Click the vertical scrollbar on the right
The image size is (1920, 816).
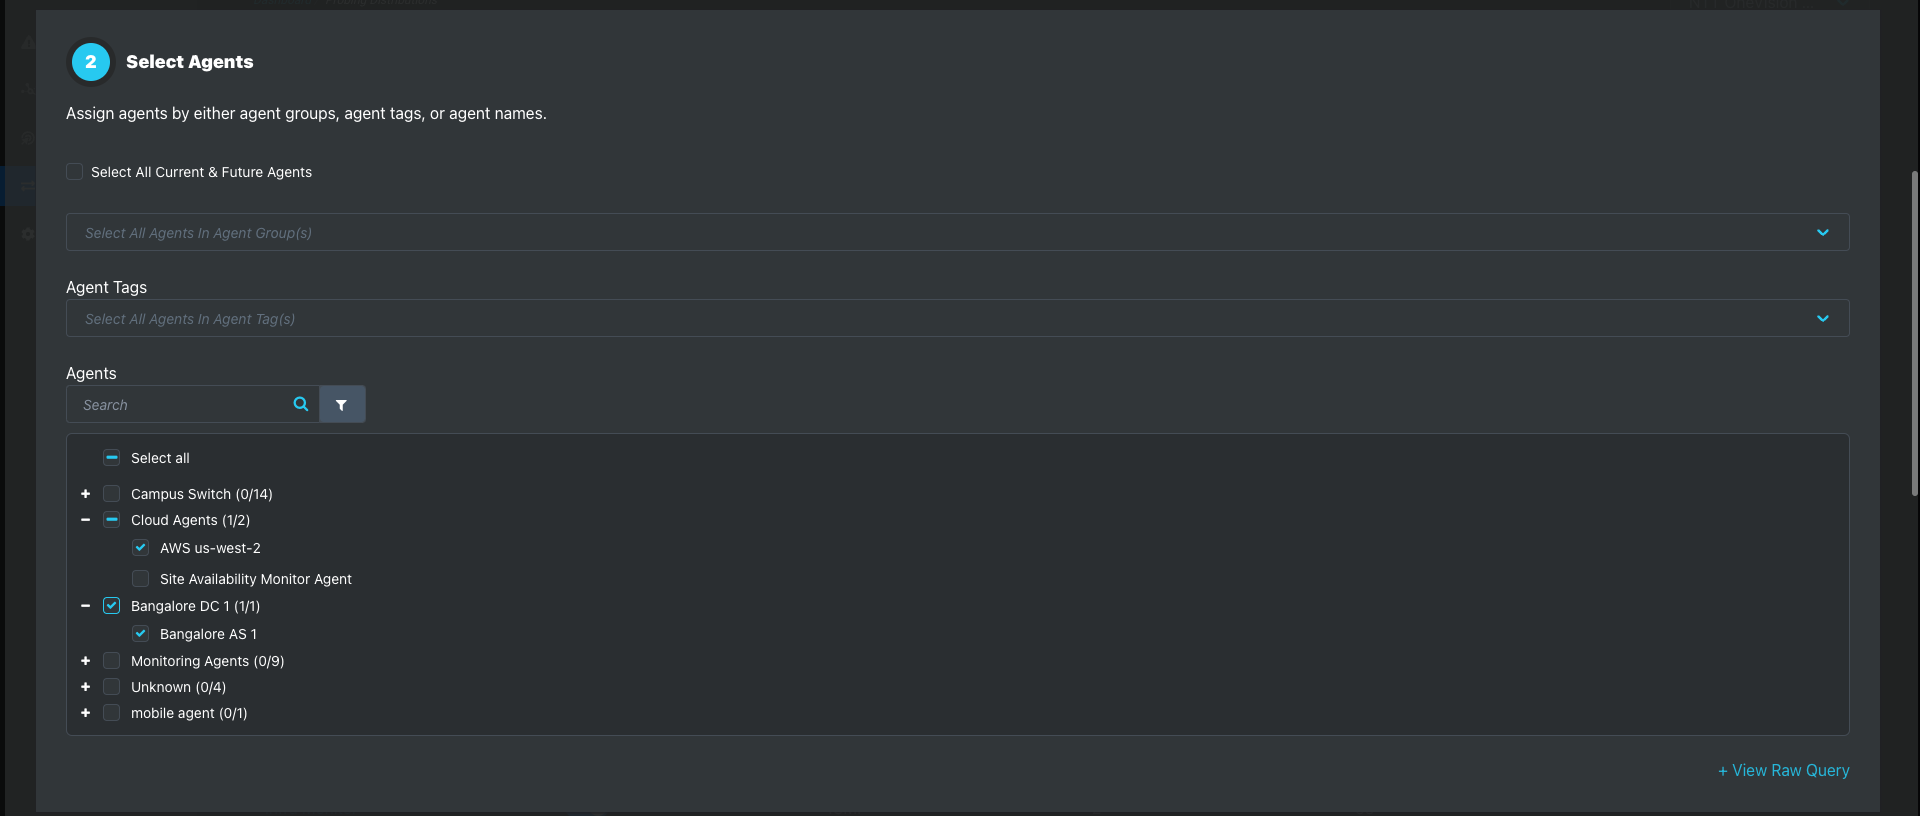(1914, 330)
